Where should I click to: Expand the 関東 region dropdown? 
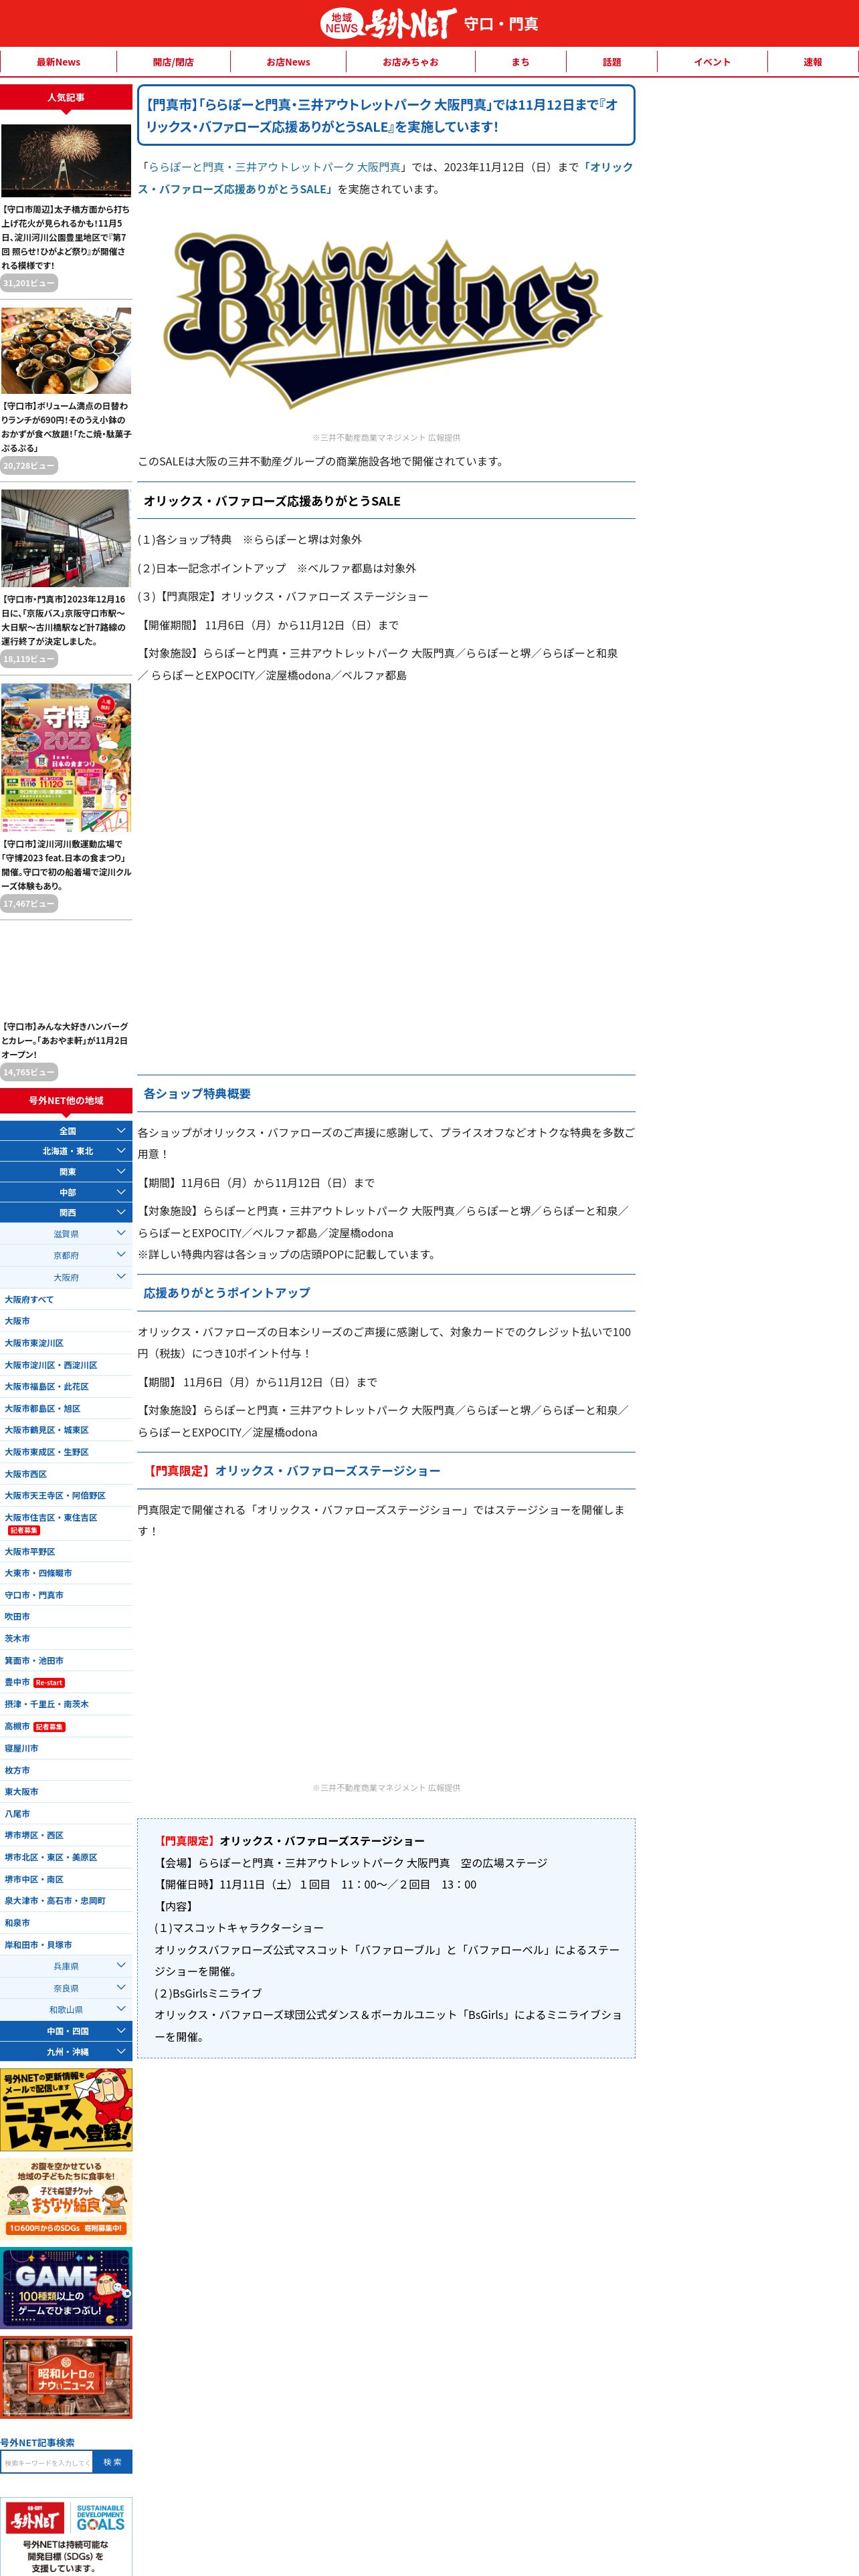coord(66,1172)
